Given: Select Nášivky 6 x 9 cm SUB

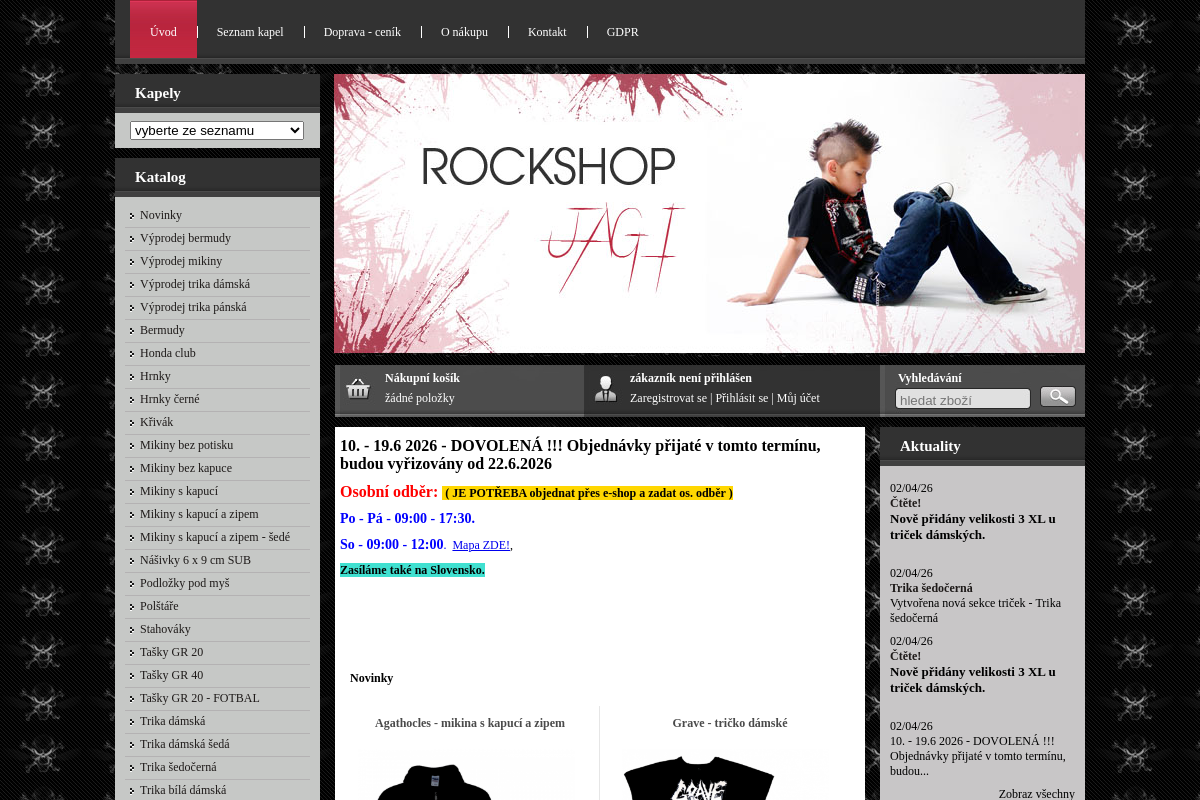Looking at the screenshot, I should 195,560.
